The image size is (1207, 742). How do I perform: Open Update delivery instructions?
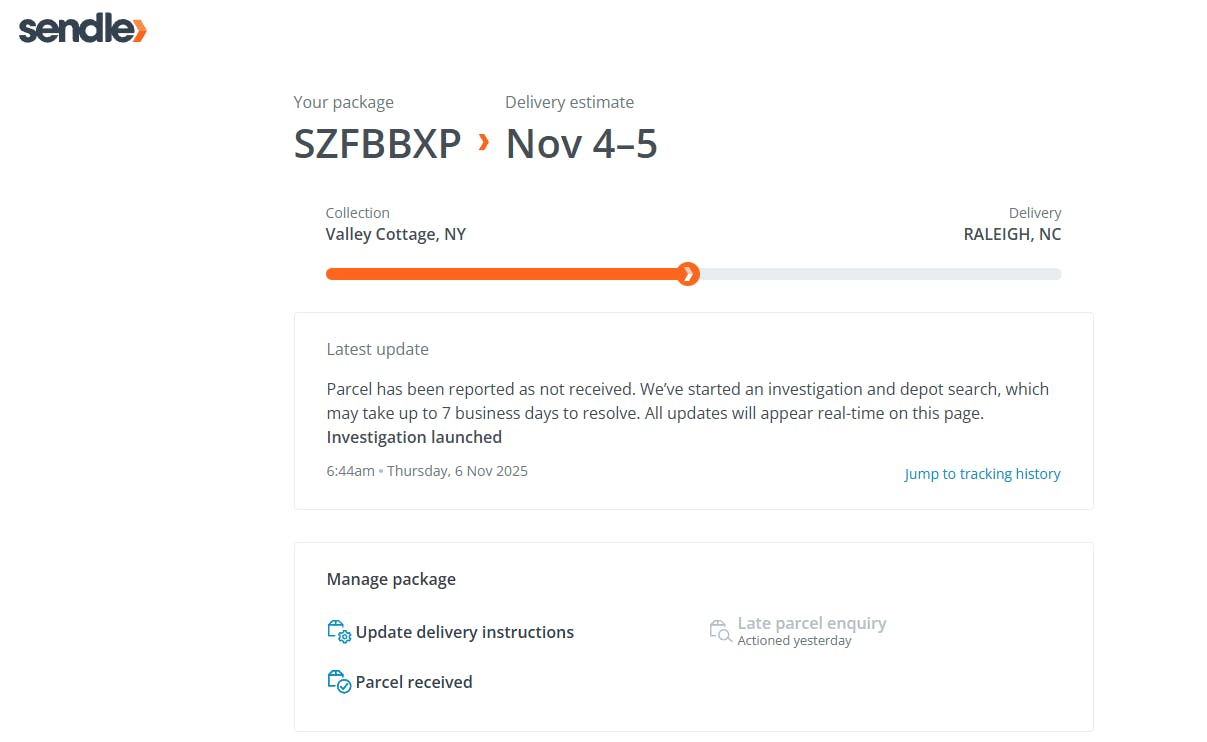click(x=464, y=632)
